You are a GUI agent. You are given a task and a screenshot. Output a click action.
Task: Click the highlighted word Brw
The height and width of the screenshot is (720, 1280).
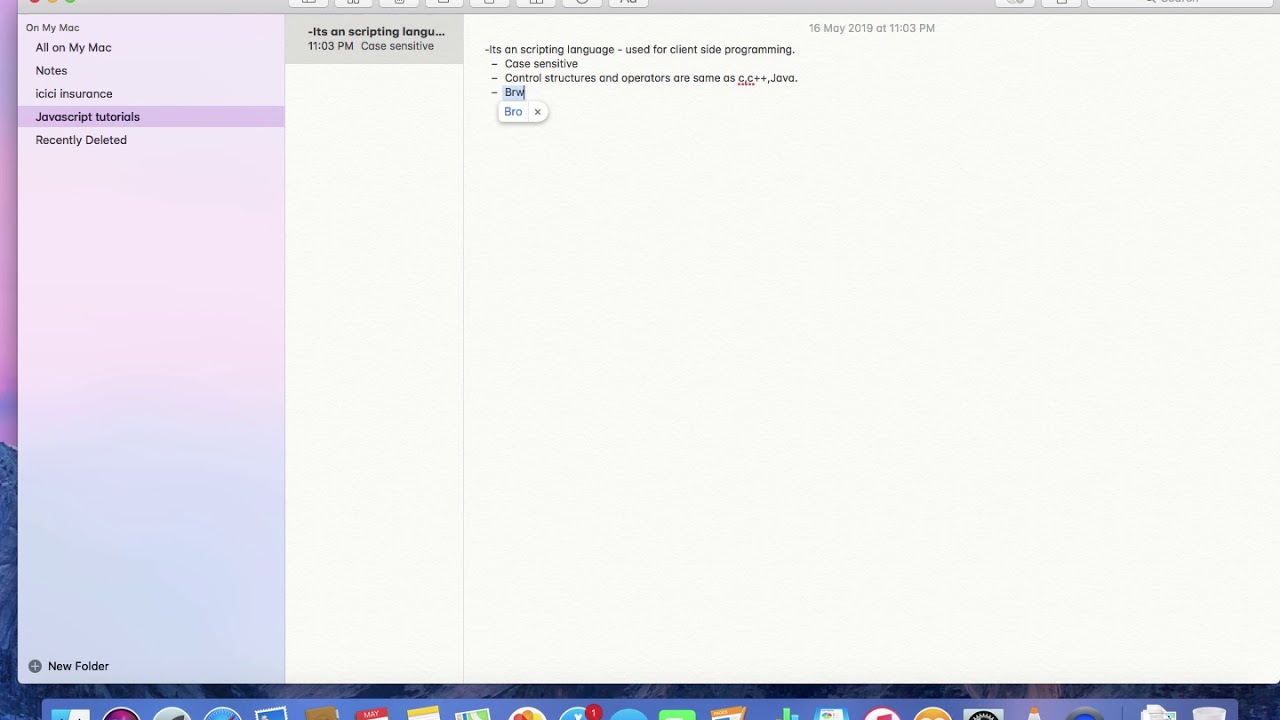pos(514,92)
